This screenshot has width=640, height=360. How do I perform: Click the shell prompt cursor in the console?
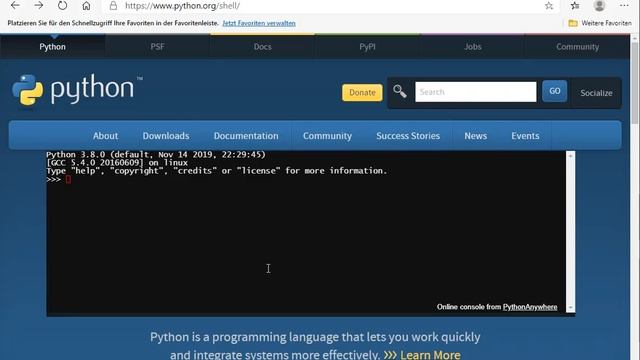tap(68, 179)
